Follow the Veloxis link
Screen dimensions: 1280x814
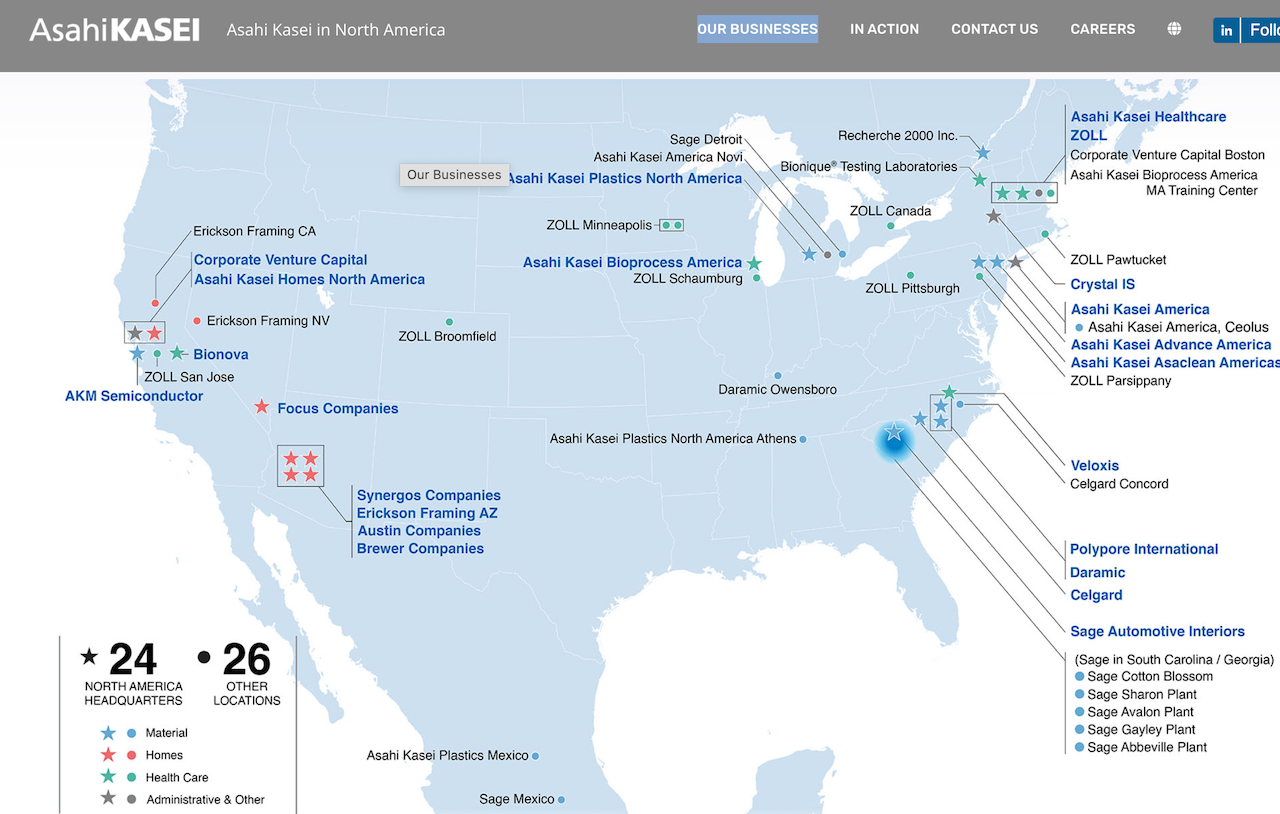[1094, 465]
